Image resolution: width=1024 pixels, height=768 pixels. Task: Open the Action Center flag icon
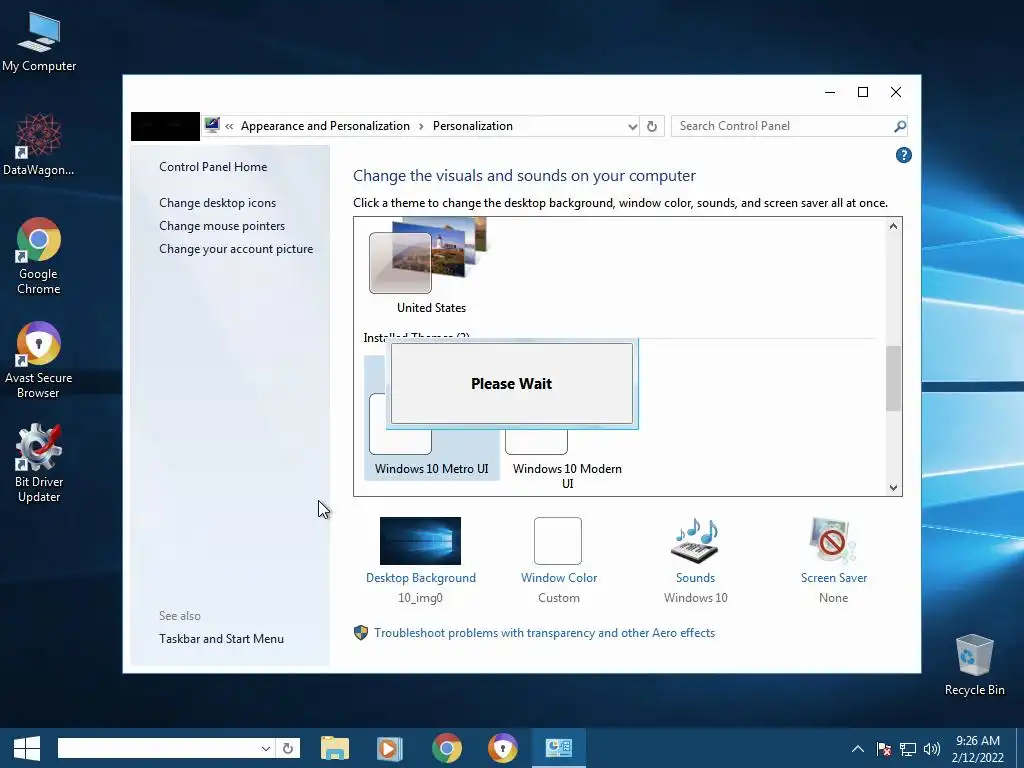(884, 749)
